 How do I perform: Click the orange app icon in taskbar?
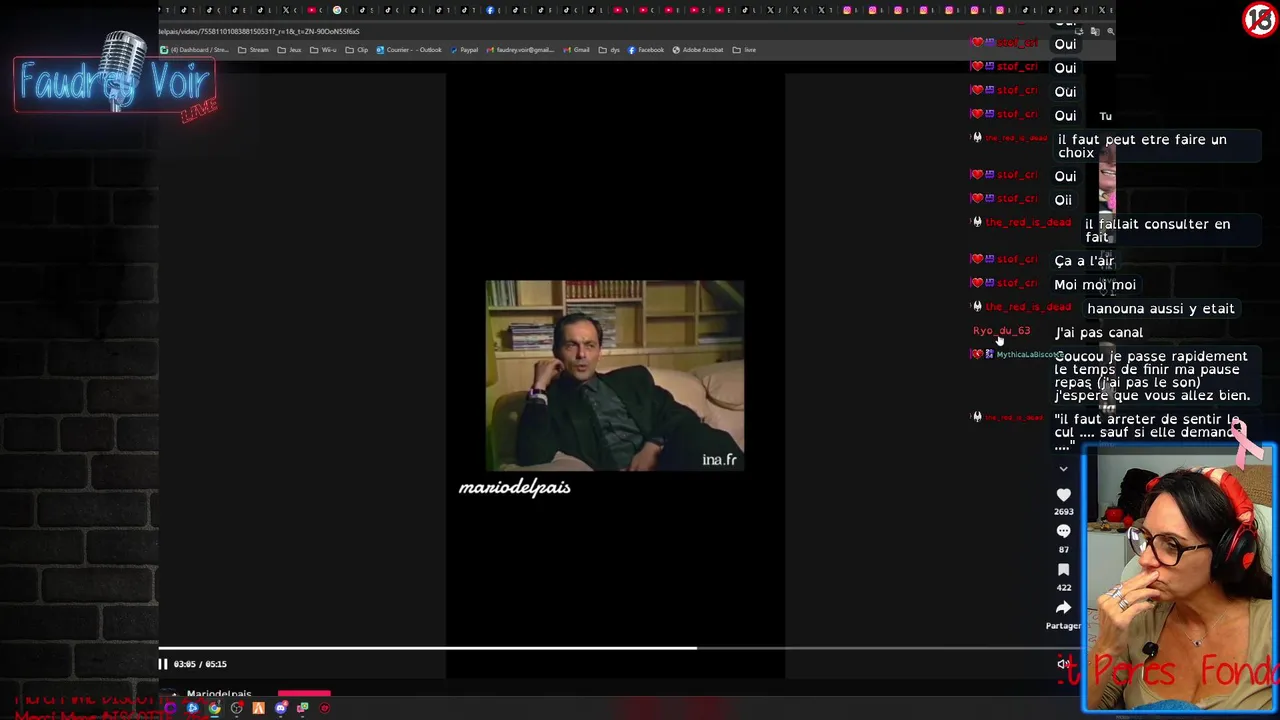click(259, 708)
